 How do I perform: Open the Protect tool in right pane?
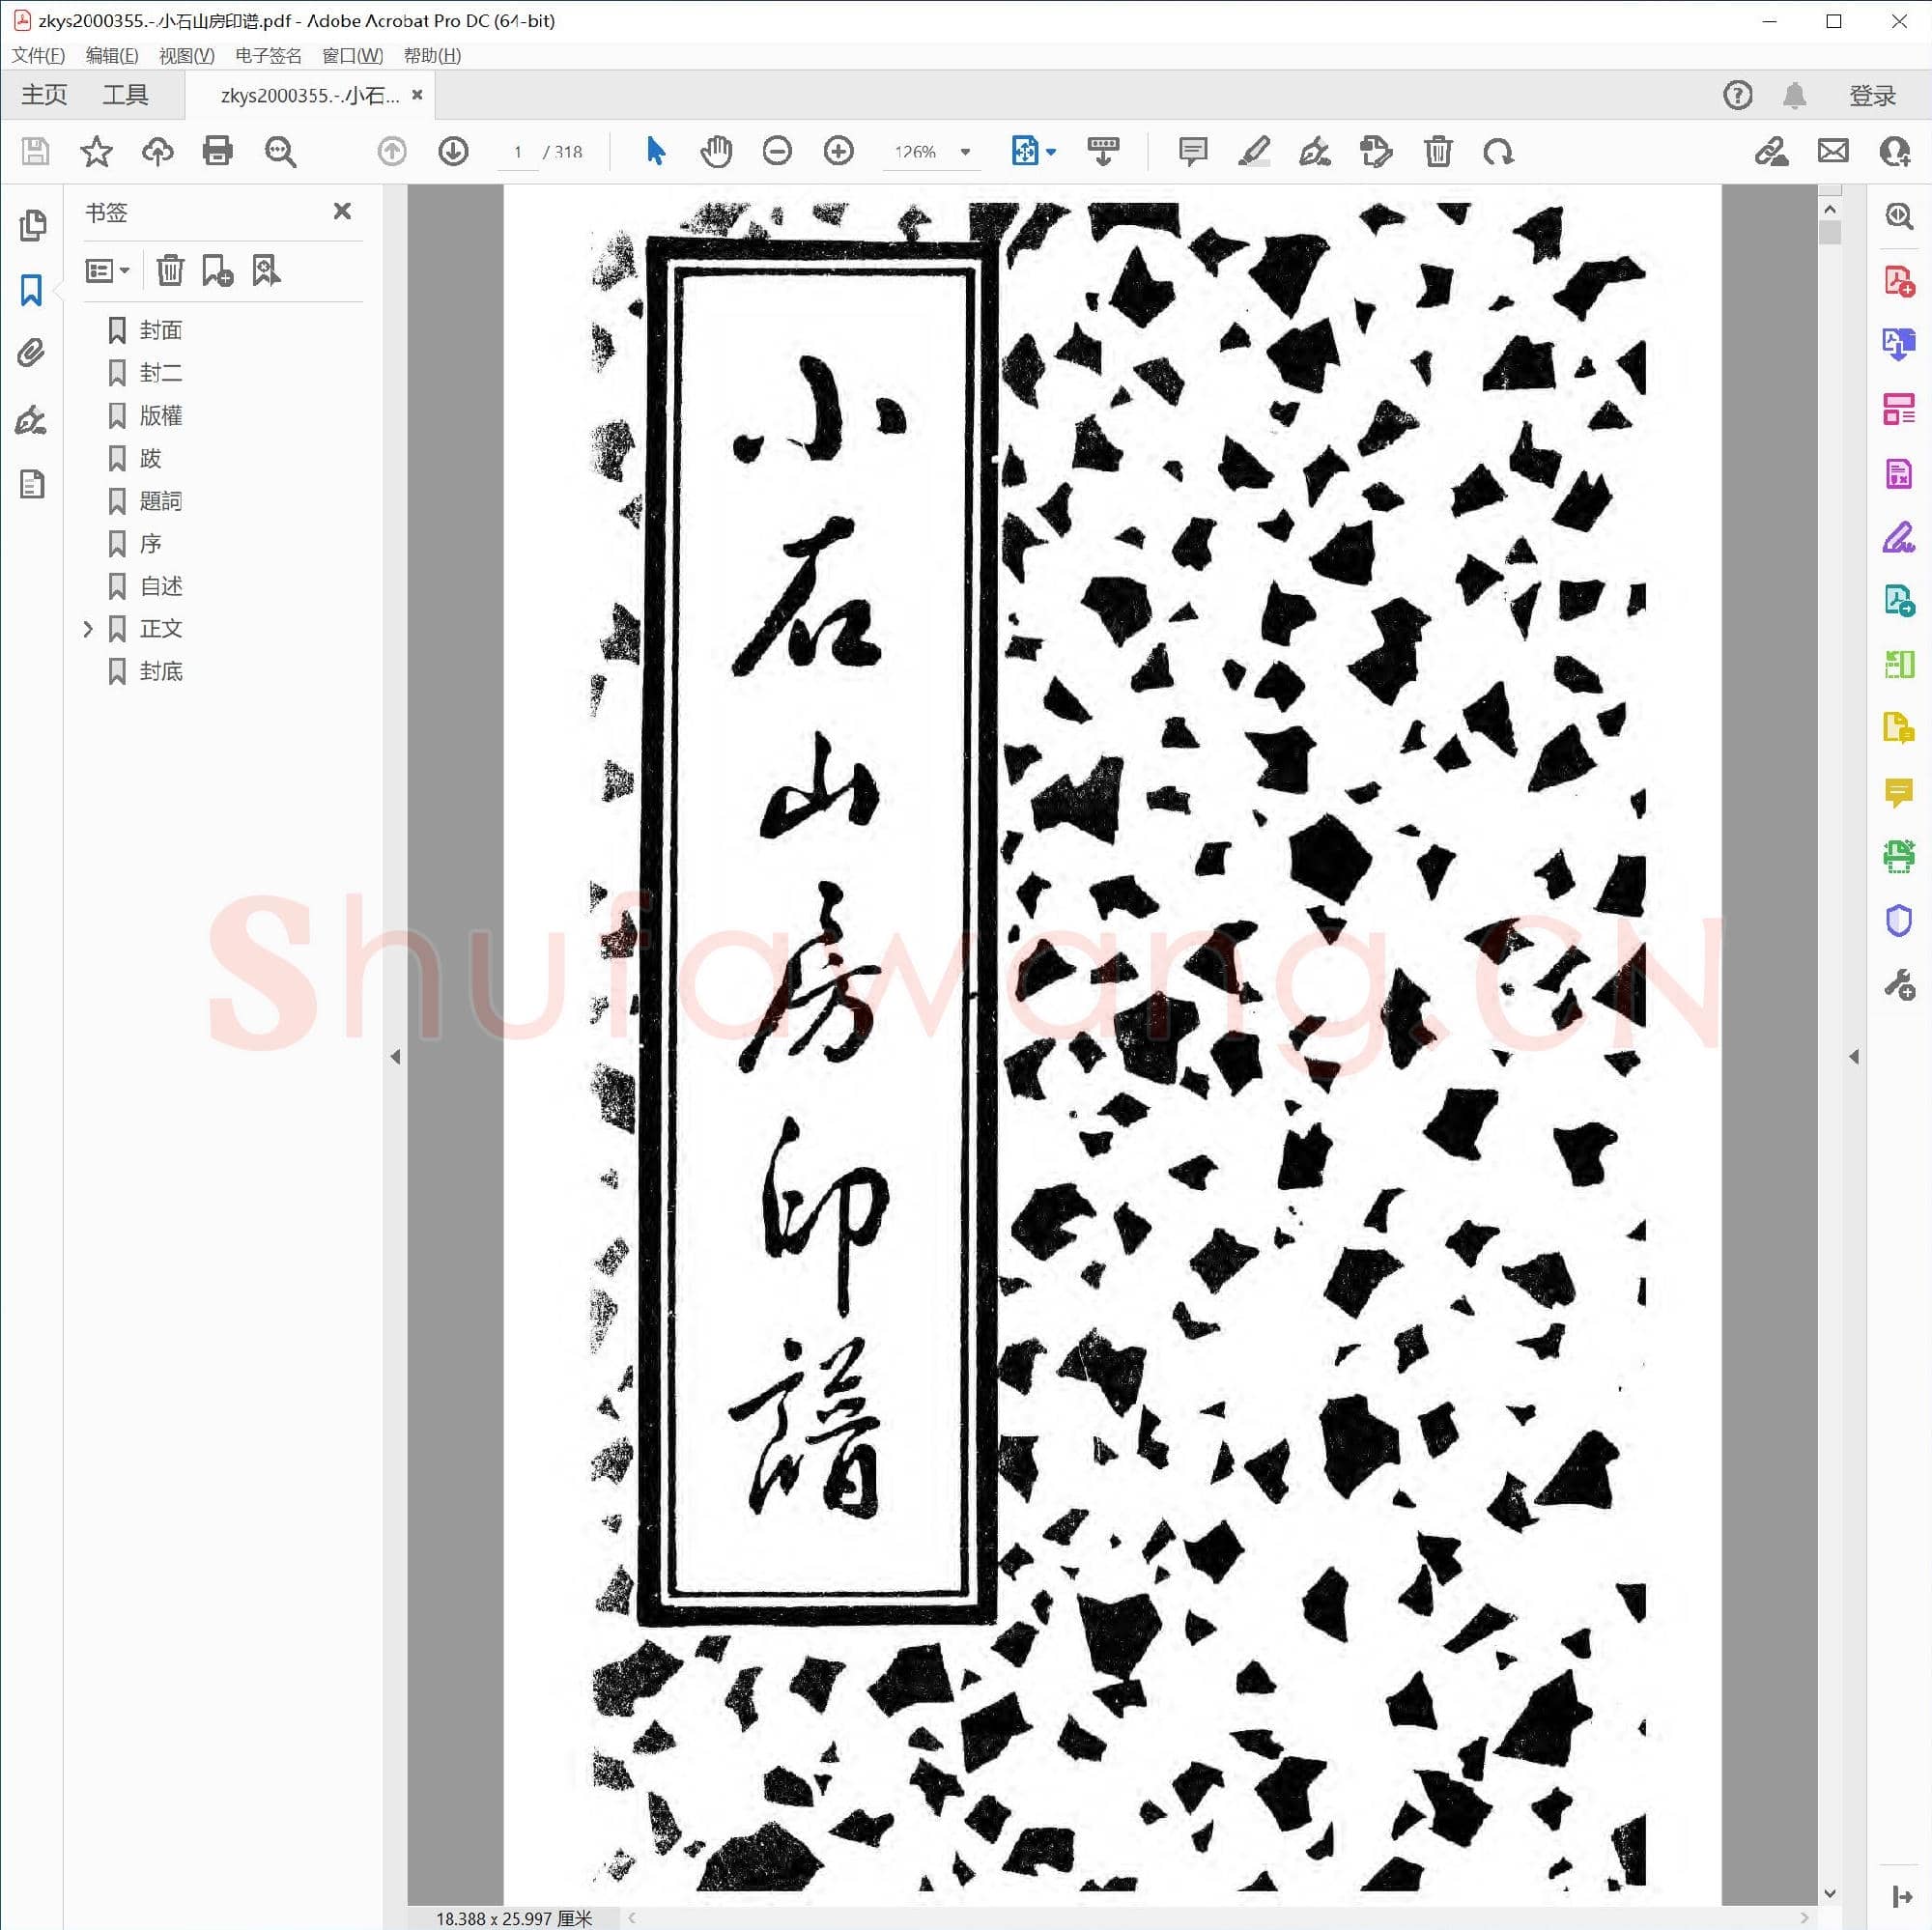(x=1897, y=922)
